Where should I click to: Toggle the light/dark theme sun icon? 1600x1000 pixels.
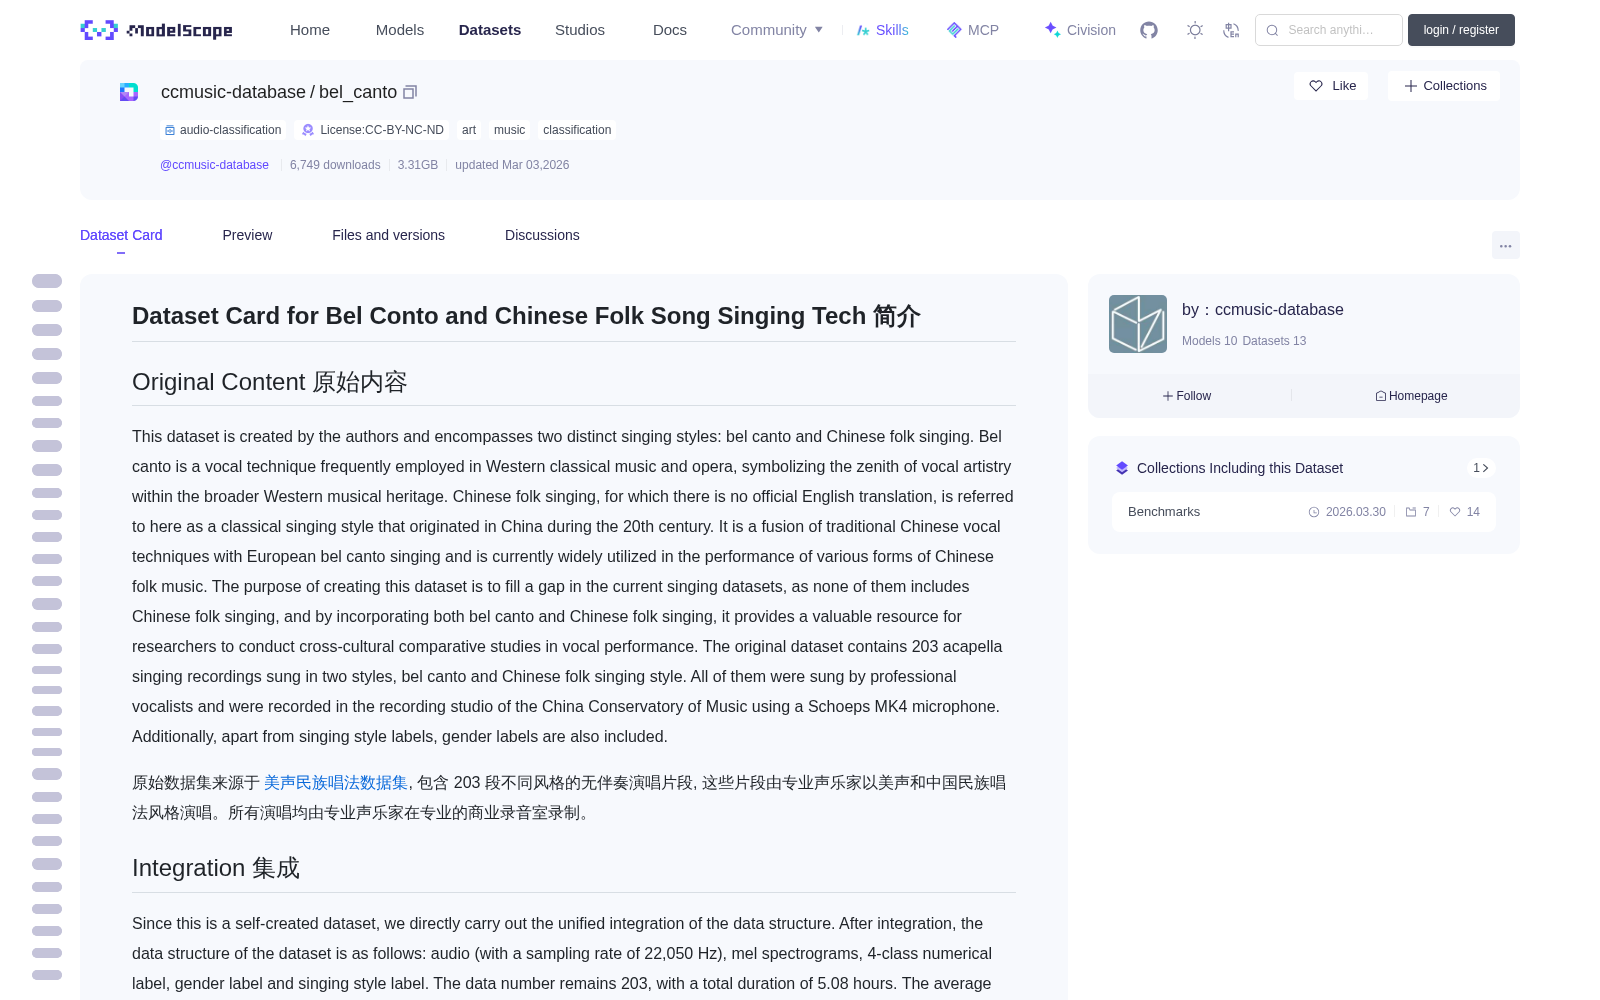click(1195, 30)
